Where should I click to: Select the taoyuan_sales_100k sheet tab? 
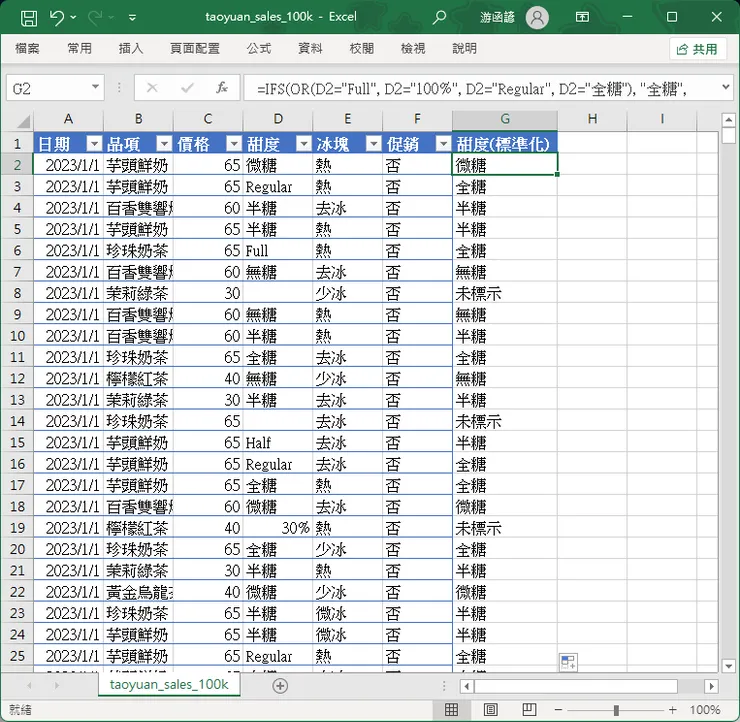[x=169, y=685]
